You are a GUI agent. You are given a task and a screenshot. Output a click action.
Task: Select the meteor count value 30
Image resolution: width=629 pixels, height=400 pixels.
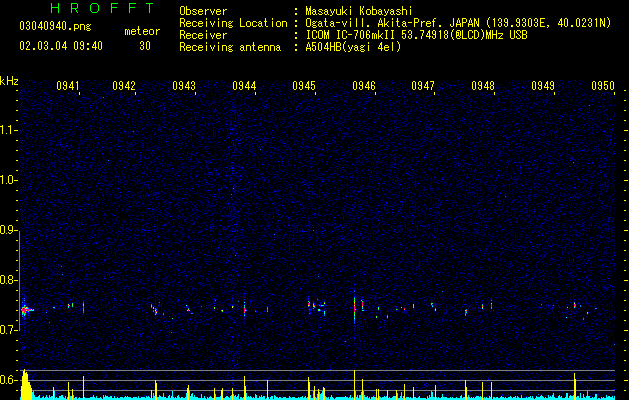[x=145, y=46]
